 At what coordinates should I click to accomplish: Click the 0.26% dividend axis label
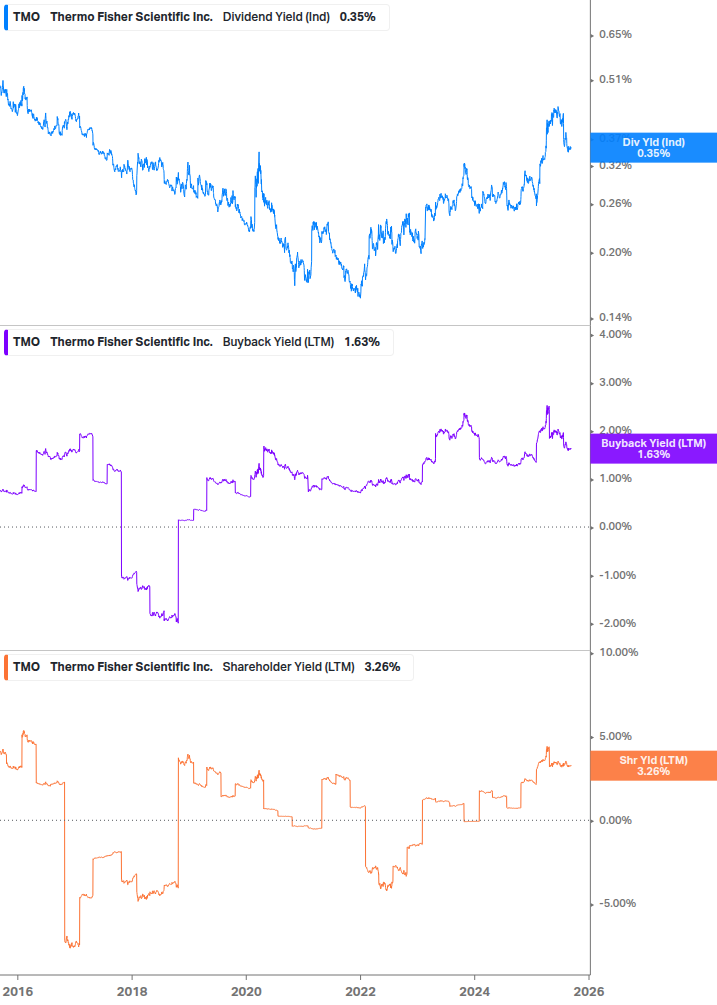(615, 204)
